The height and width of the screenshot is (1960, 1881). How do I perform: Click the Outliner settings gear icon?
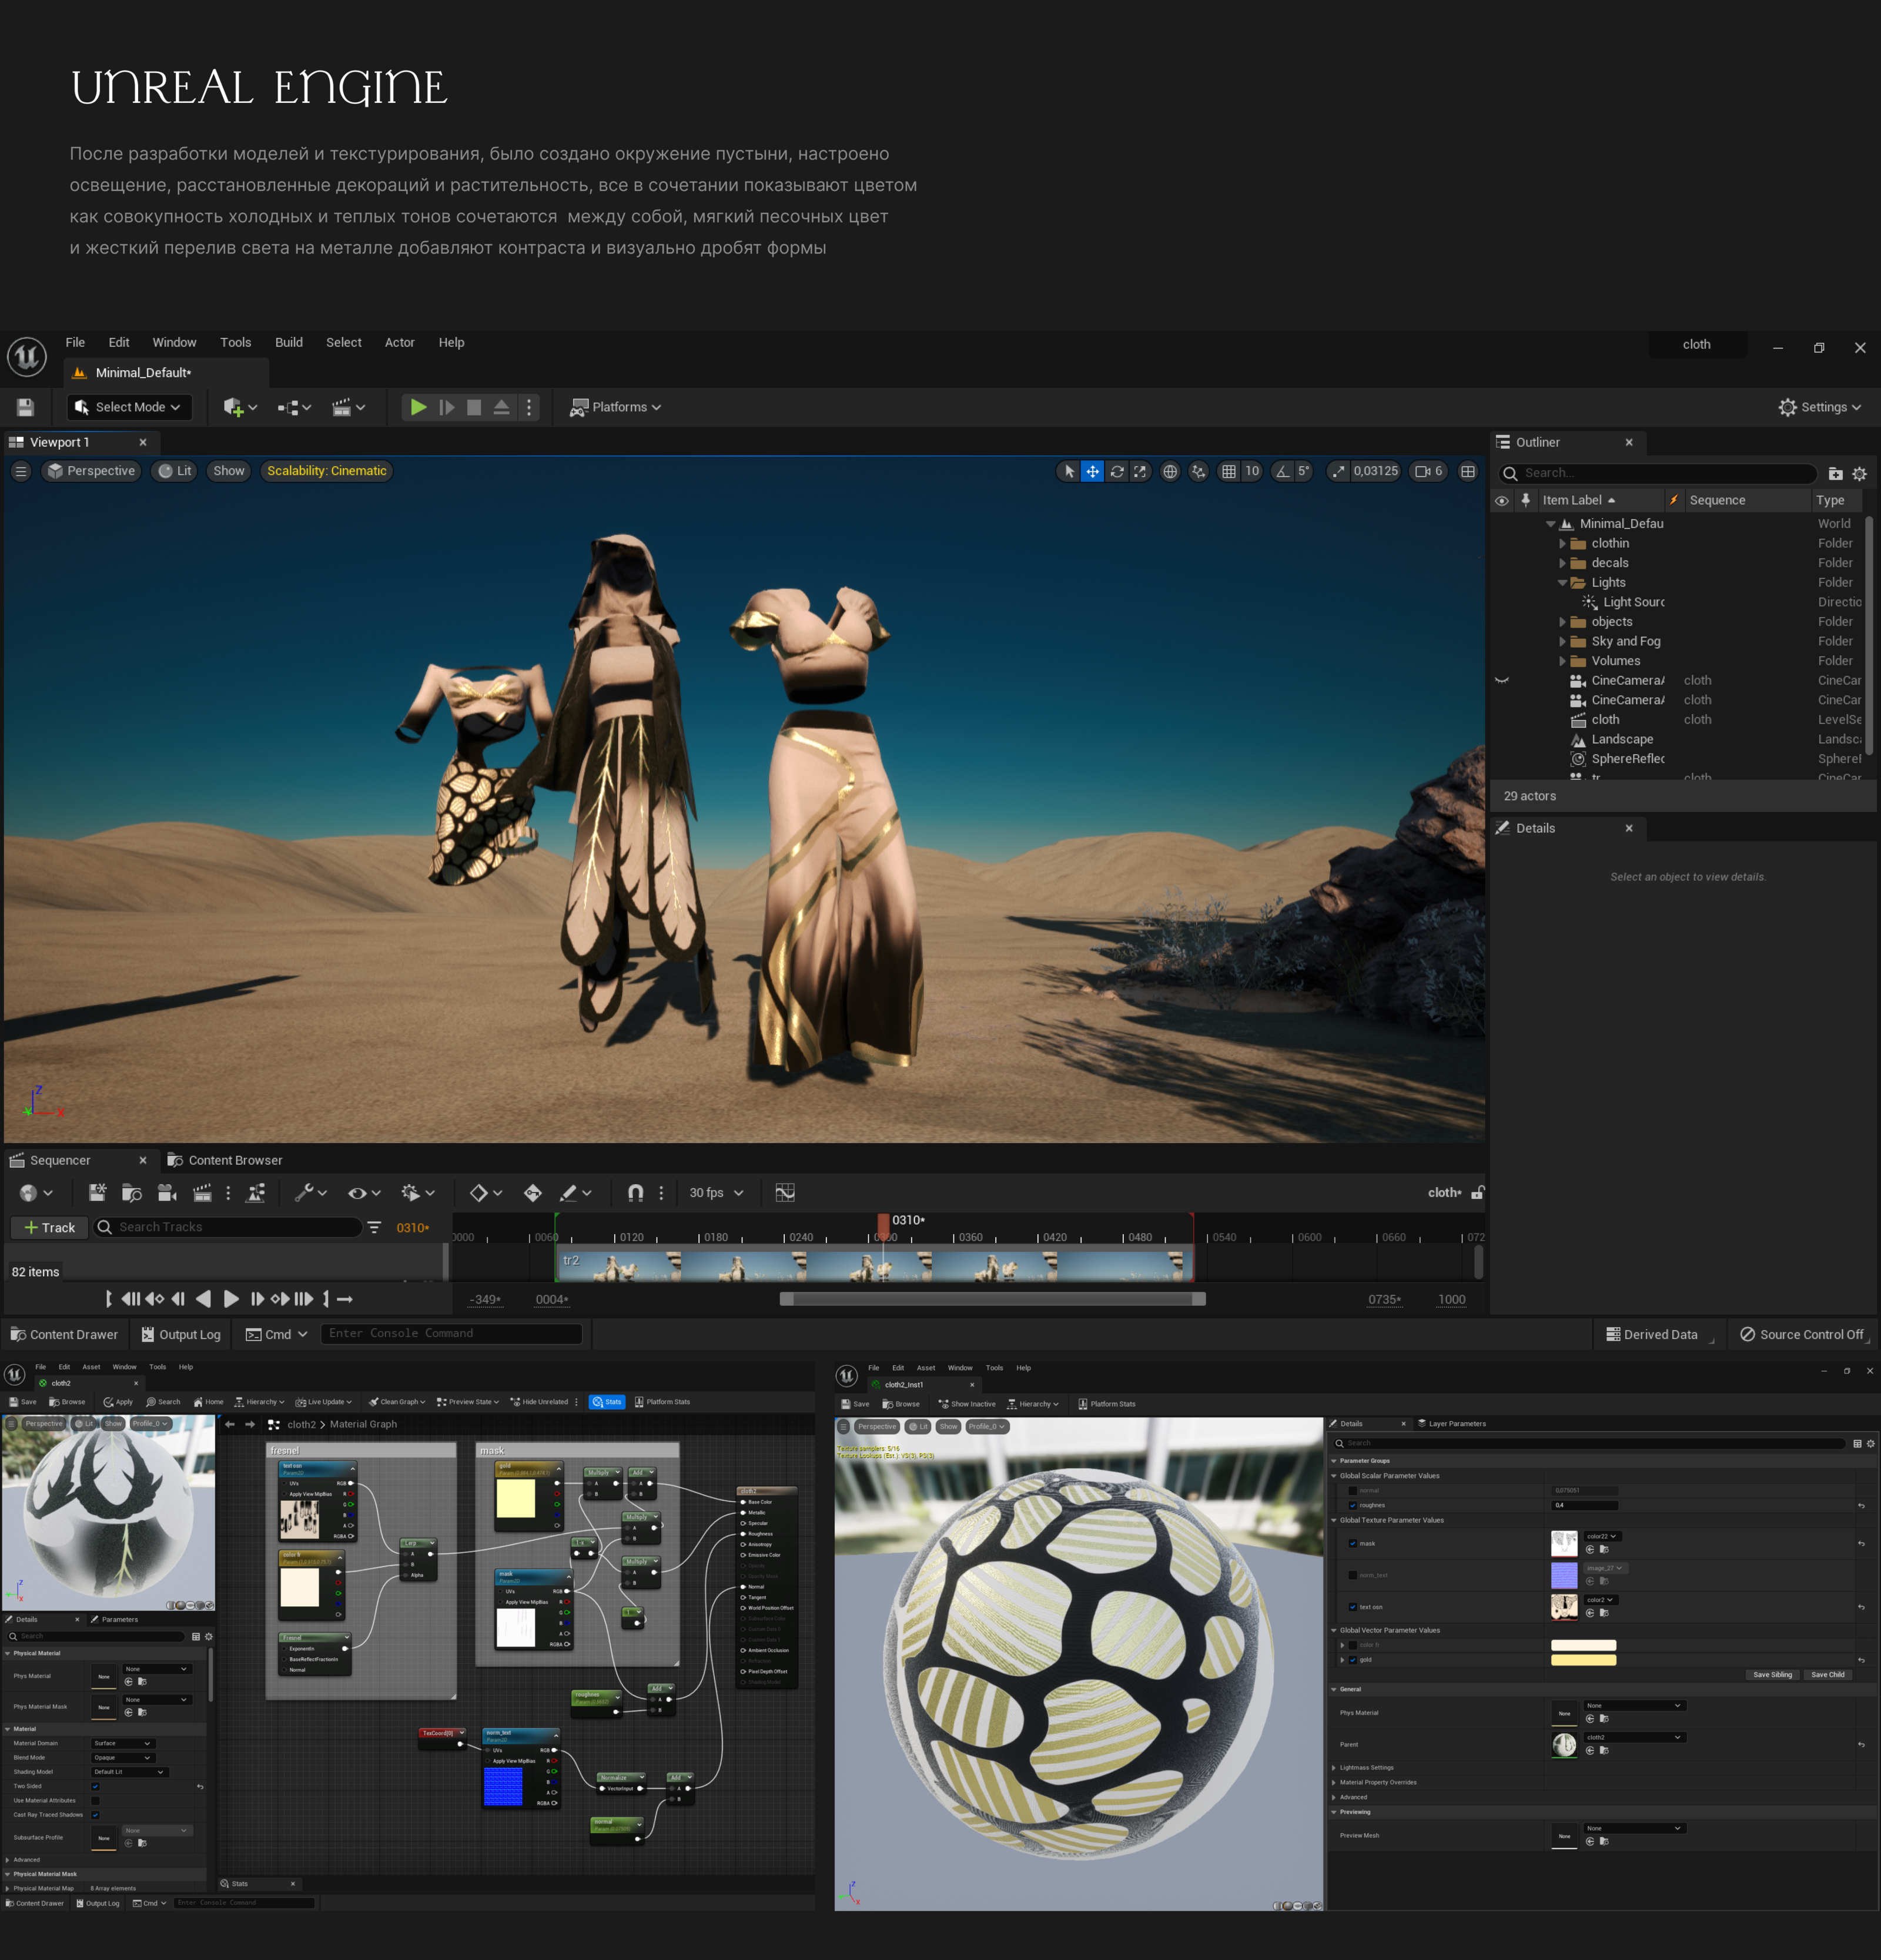pyautogui.click(x=1859, y=473)
